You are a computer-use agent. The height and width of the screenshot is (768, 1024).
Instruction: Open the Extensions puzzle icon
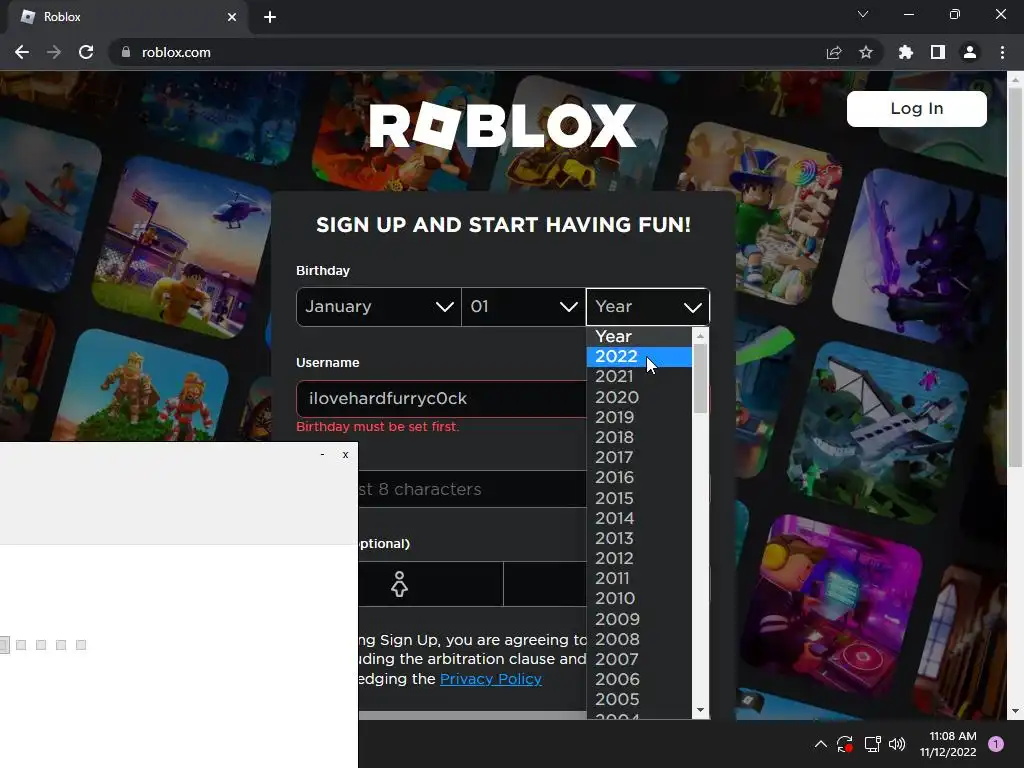tap(906, 52)
